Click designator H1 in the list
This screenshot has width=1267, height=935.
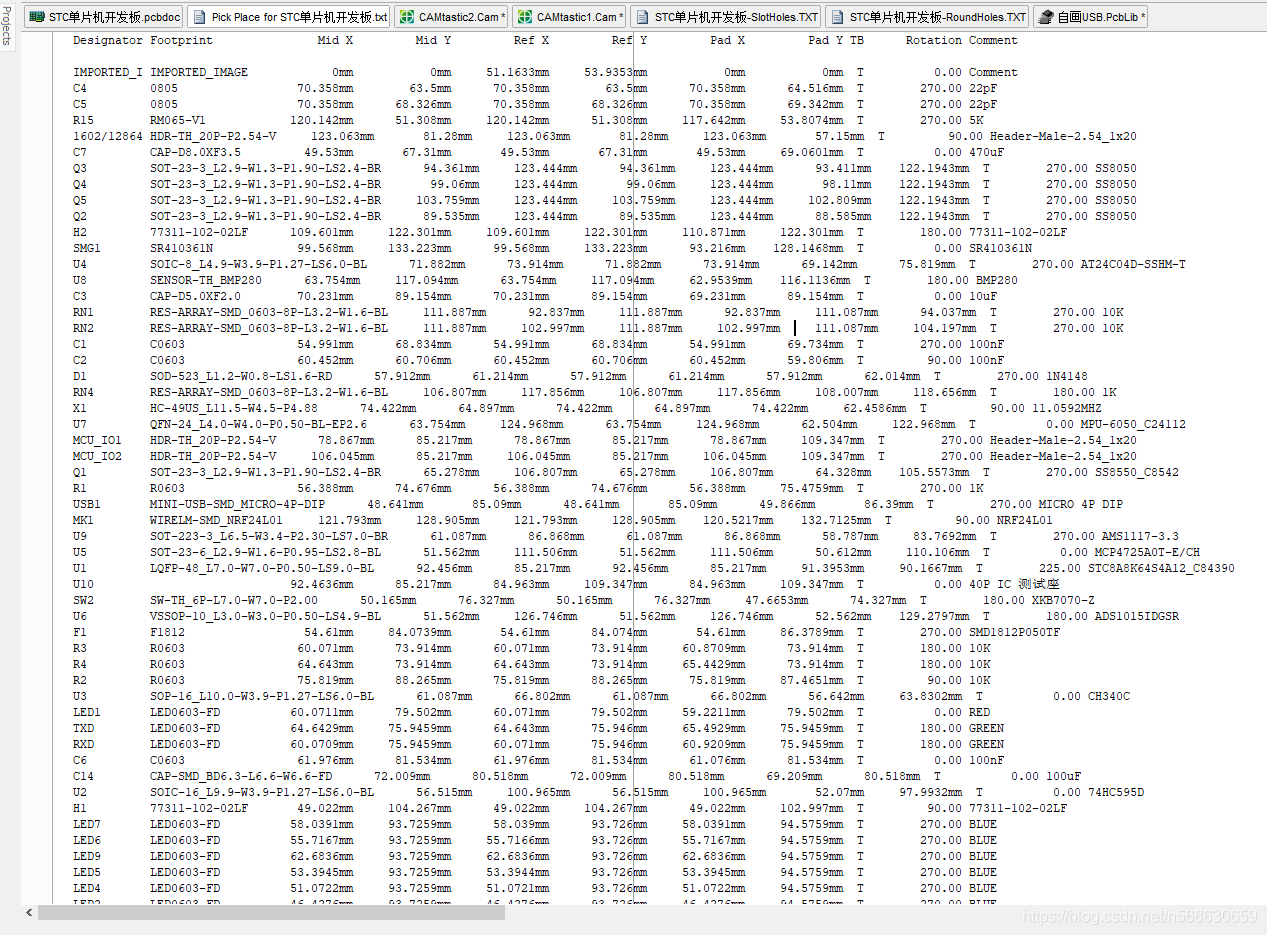tap(80, 808)
